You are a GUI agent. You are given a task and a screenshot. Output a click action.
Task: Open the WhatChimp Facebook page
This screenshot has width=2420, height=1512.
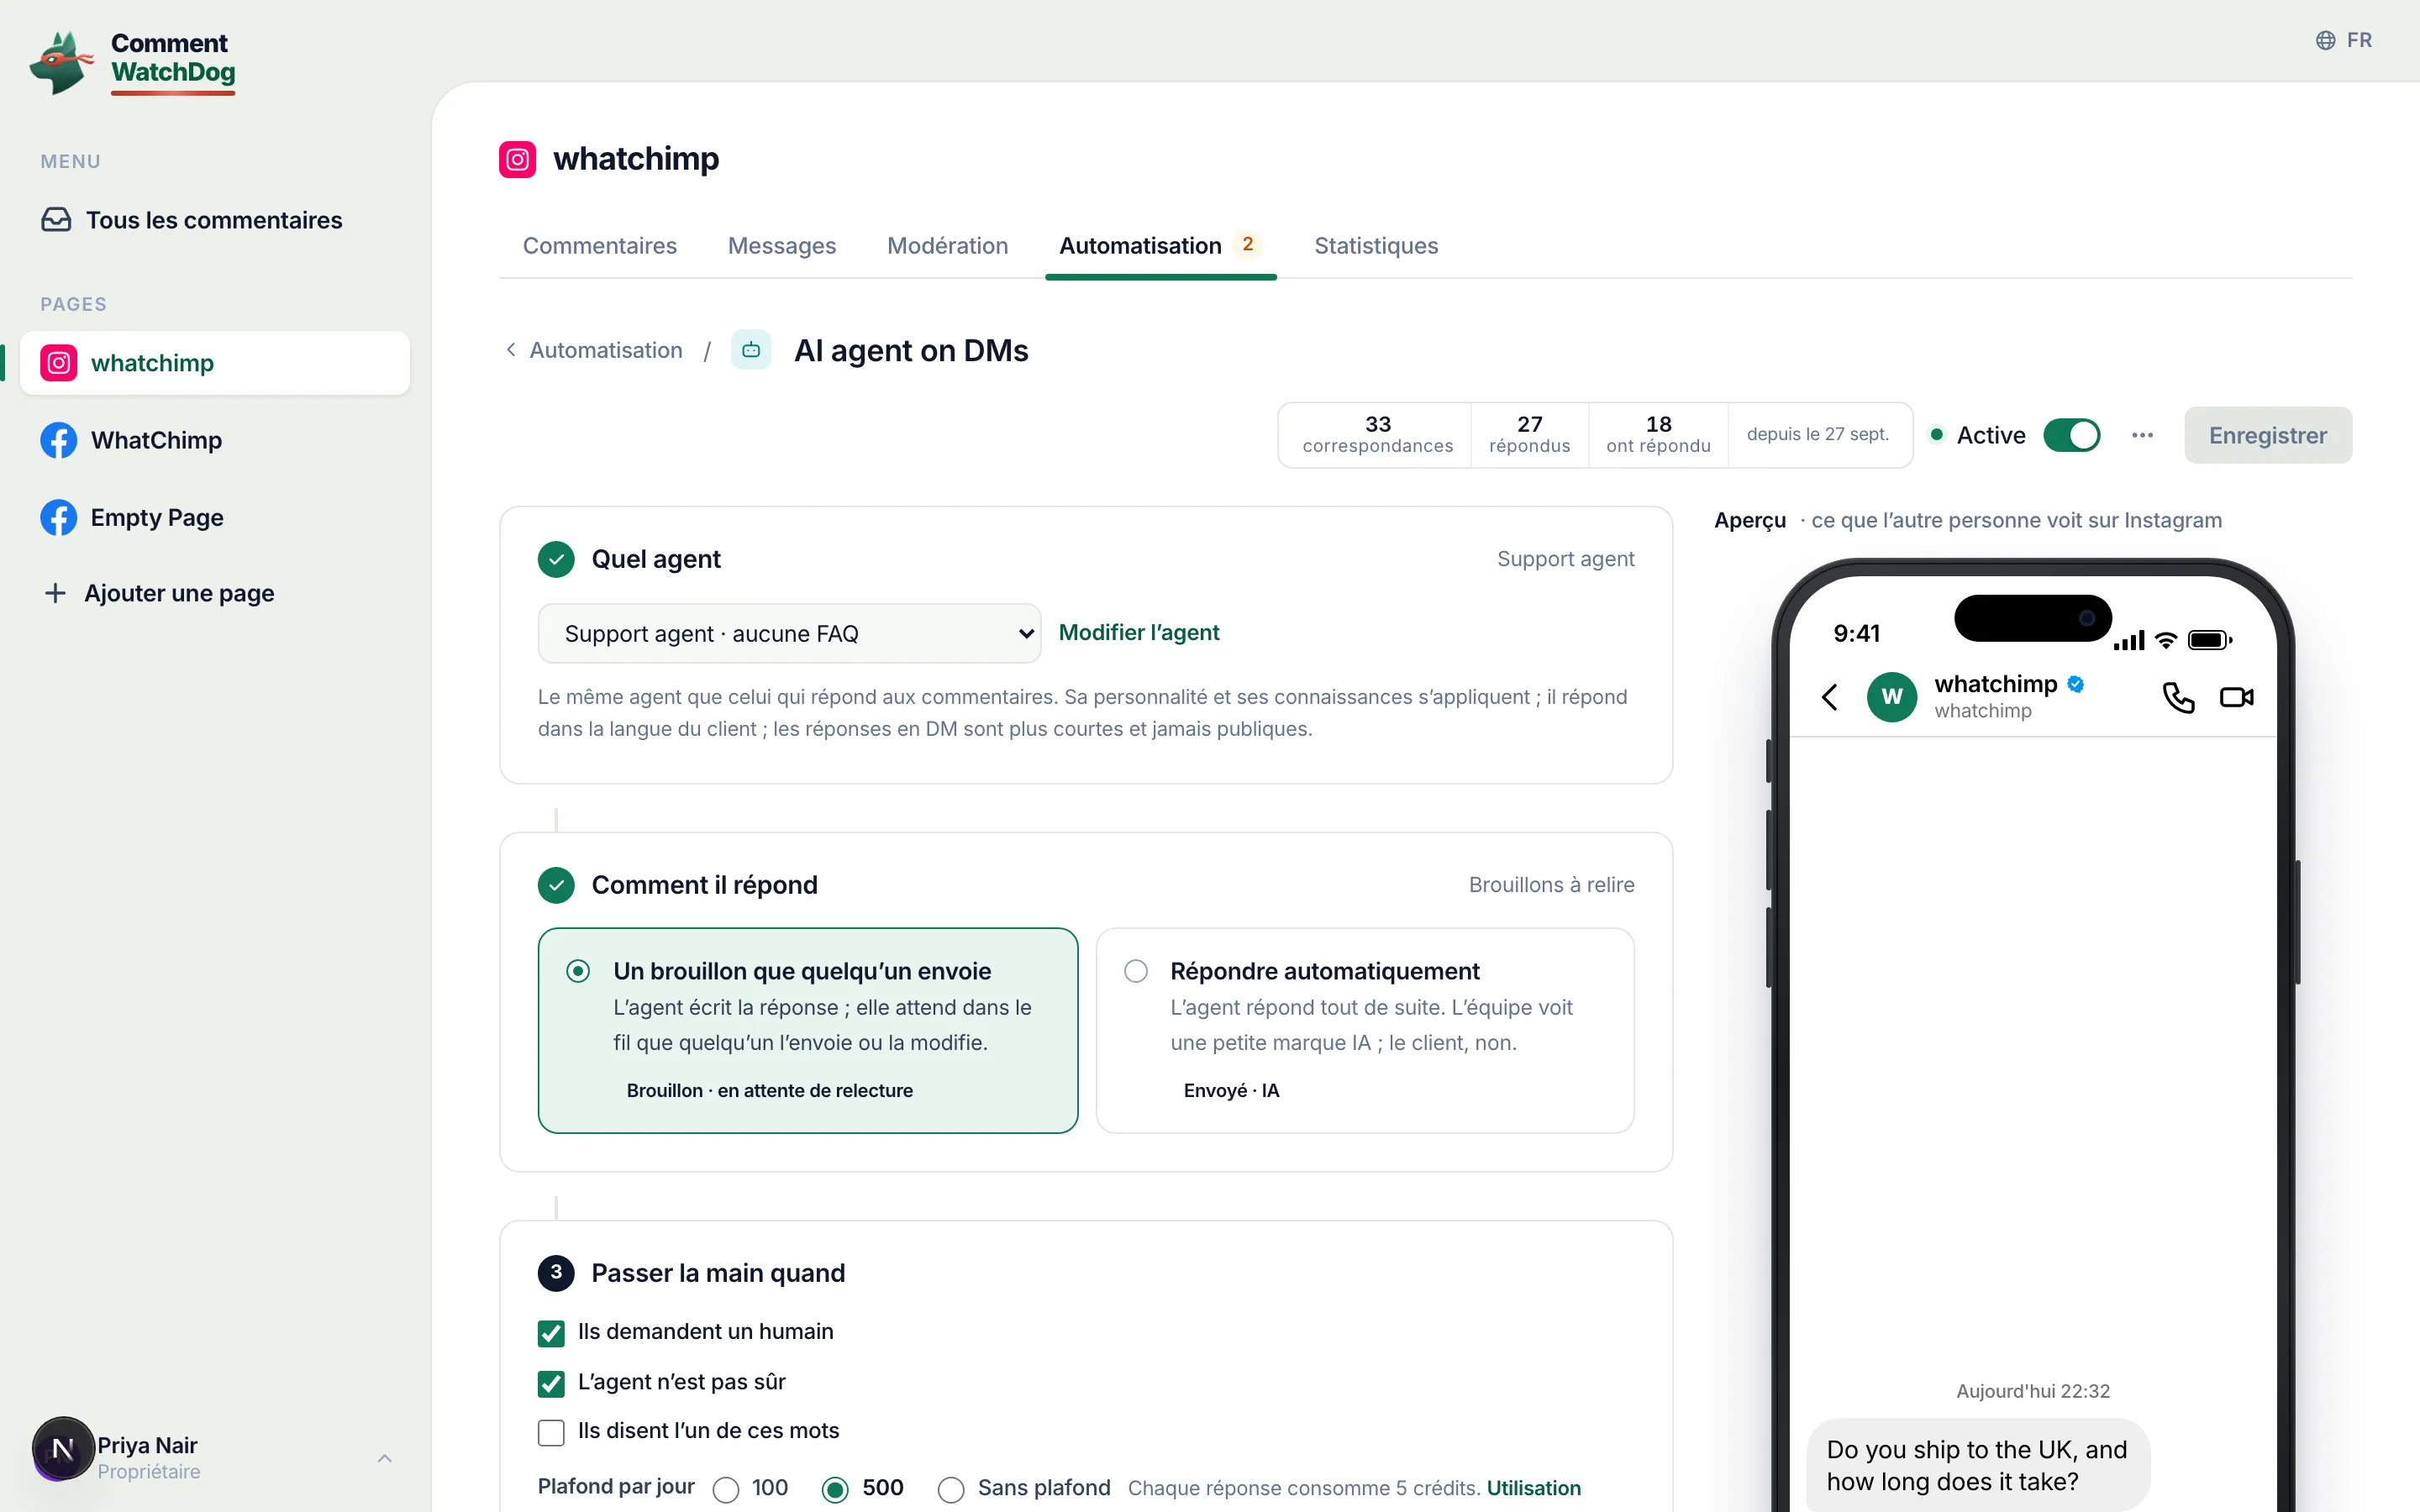(x=215, y=440)
